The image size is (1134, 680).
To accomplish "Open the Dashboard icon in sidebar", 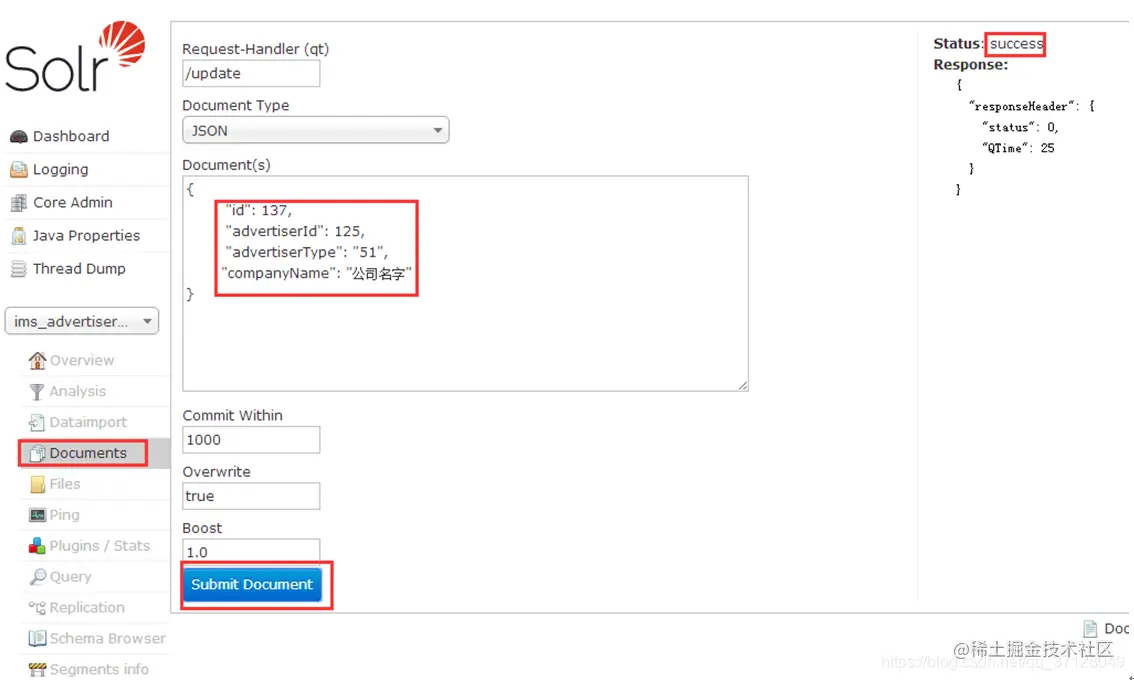I will [x=18, y=136].
